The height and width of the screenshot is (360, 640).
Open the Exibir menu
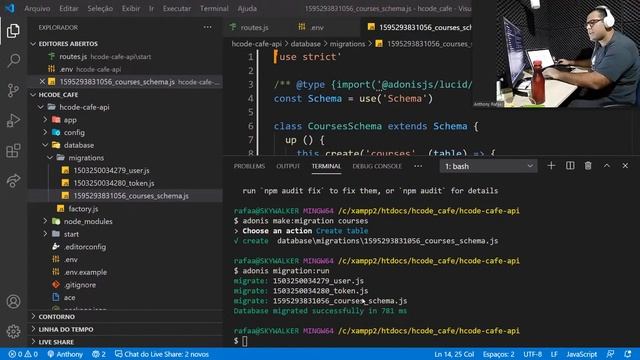(131, 8)
